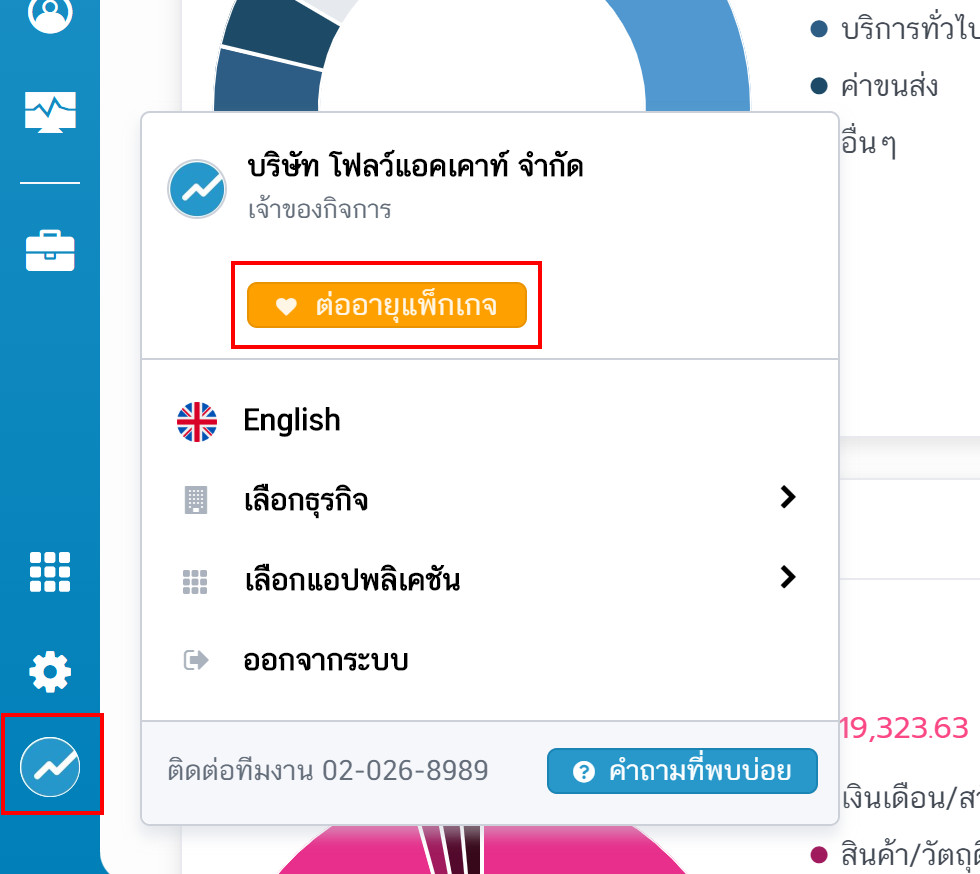Viewport: 980px width, 874px height.
Task: Open the dashboard monitor icon in sidebar
Action: (x=50, y=112)
